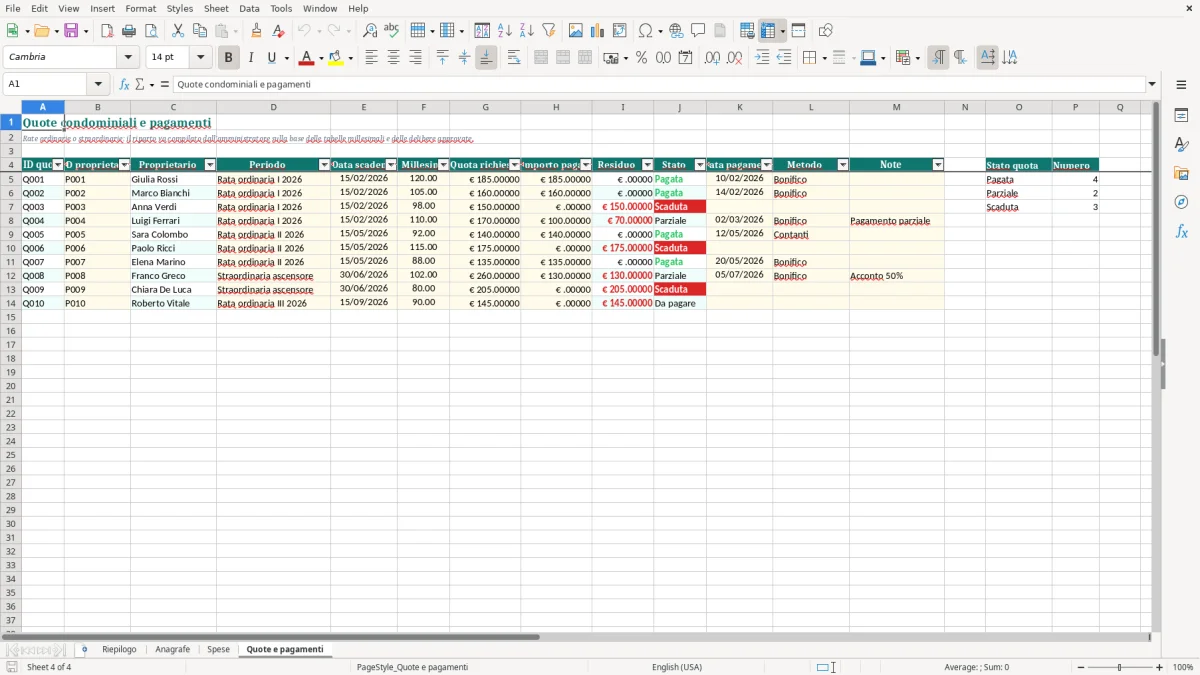Insert comment speech bubble icon

pos(698,31)
